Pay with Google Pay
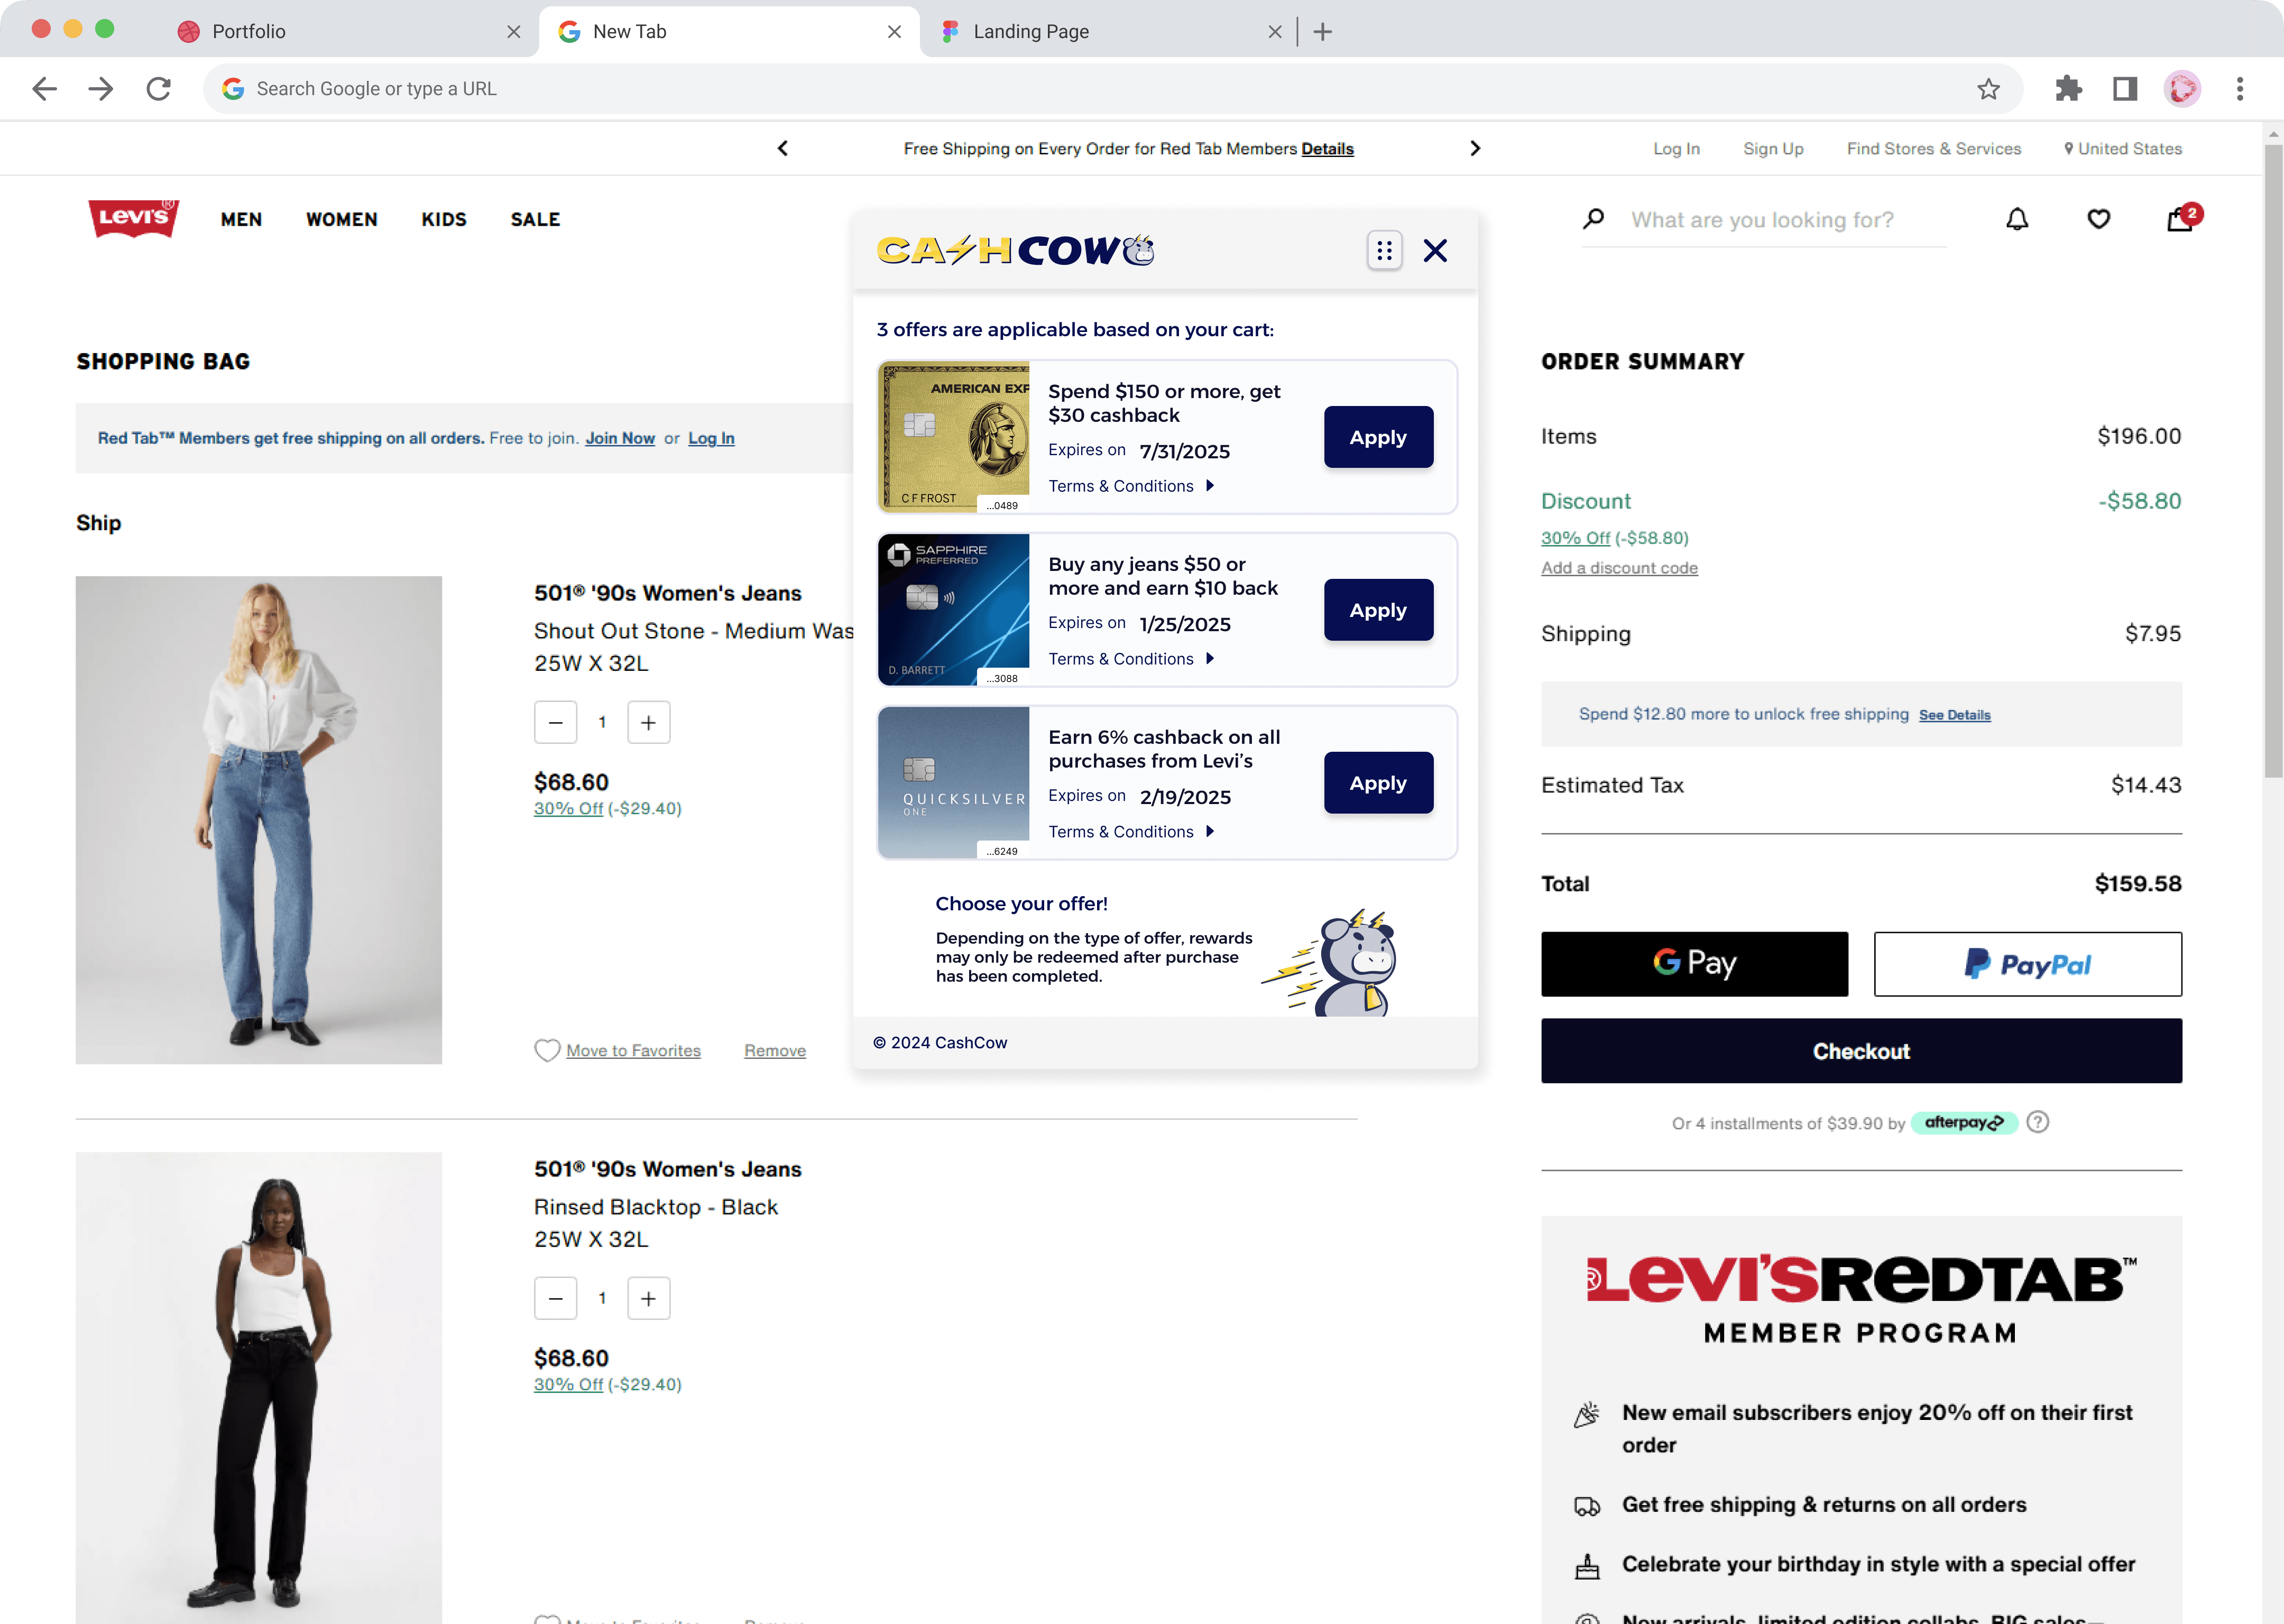This screenshot has width=2284, height=1624. pos(1694,964)
